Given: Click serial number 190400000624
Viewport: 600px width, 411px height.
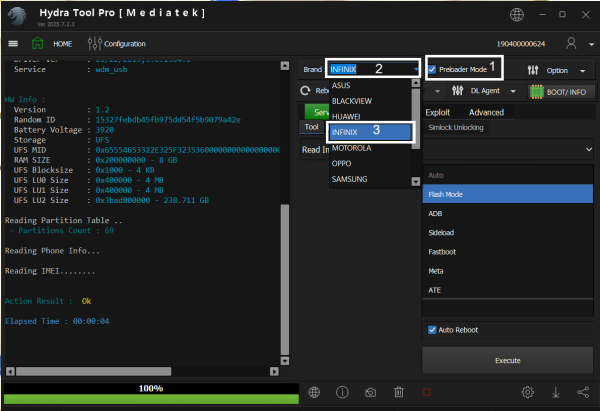Looking at the screenshot, I should (x=520, y=44).
